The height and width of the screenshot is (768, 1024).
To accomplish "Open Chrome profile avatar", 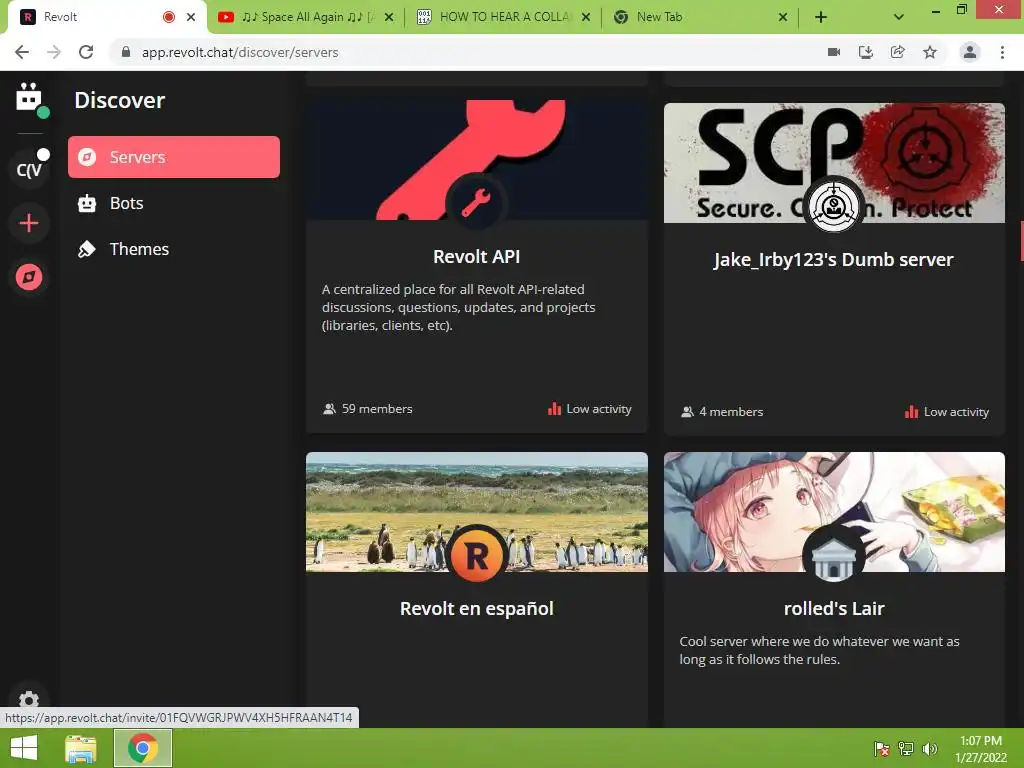I will coord(970,52).
